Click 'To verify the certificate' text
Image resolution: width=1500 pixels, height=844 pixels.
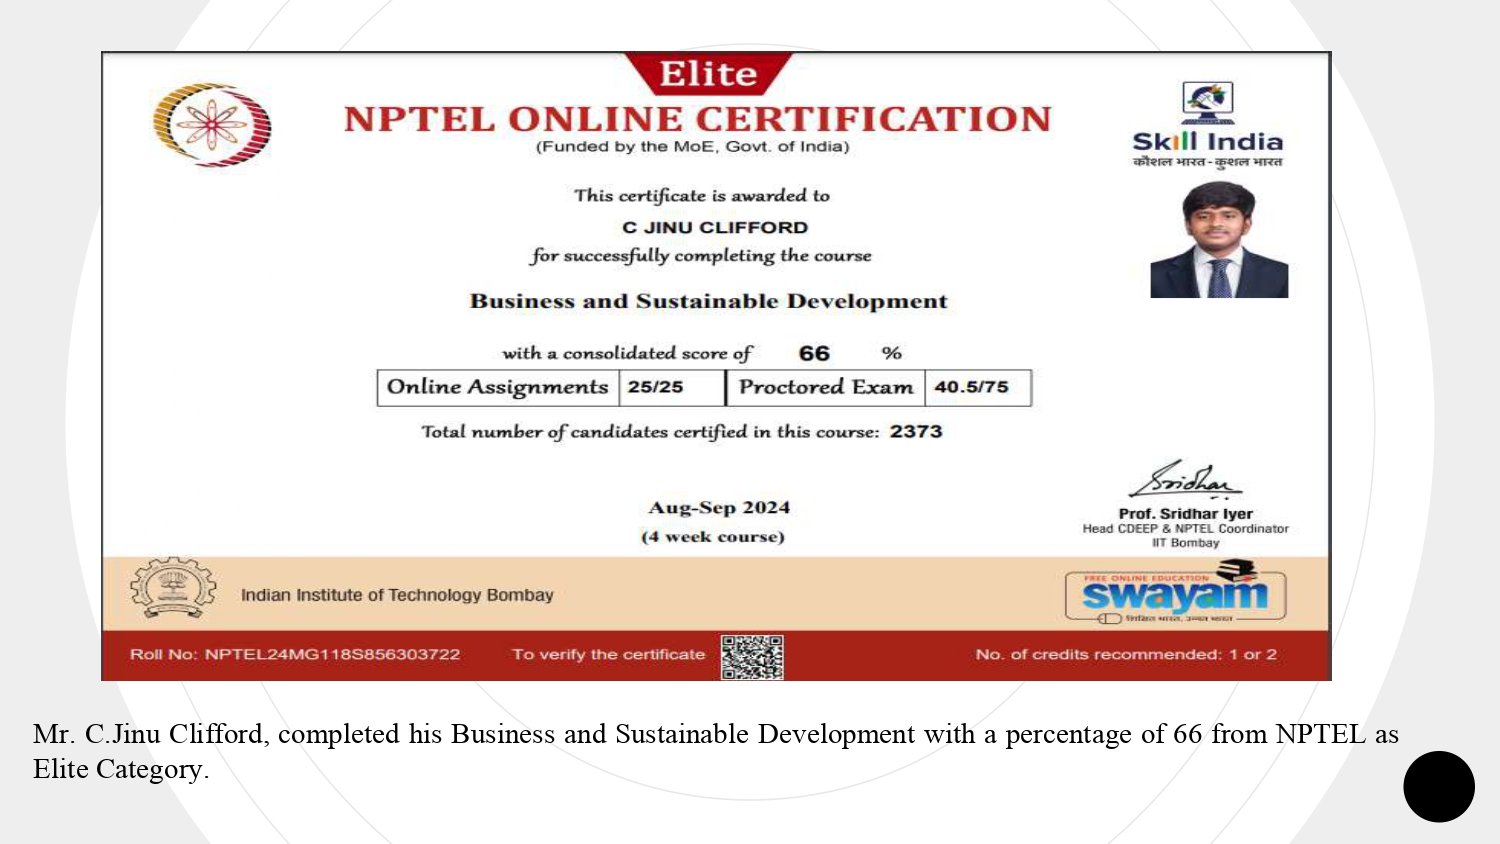(x=608, y=654)
